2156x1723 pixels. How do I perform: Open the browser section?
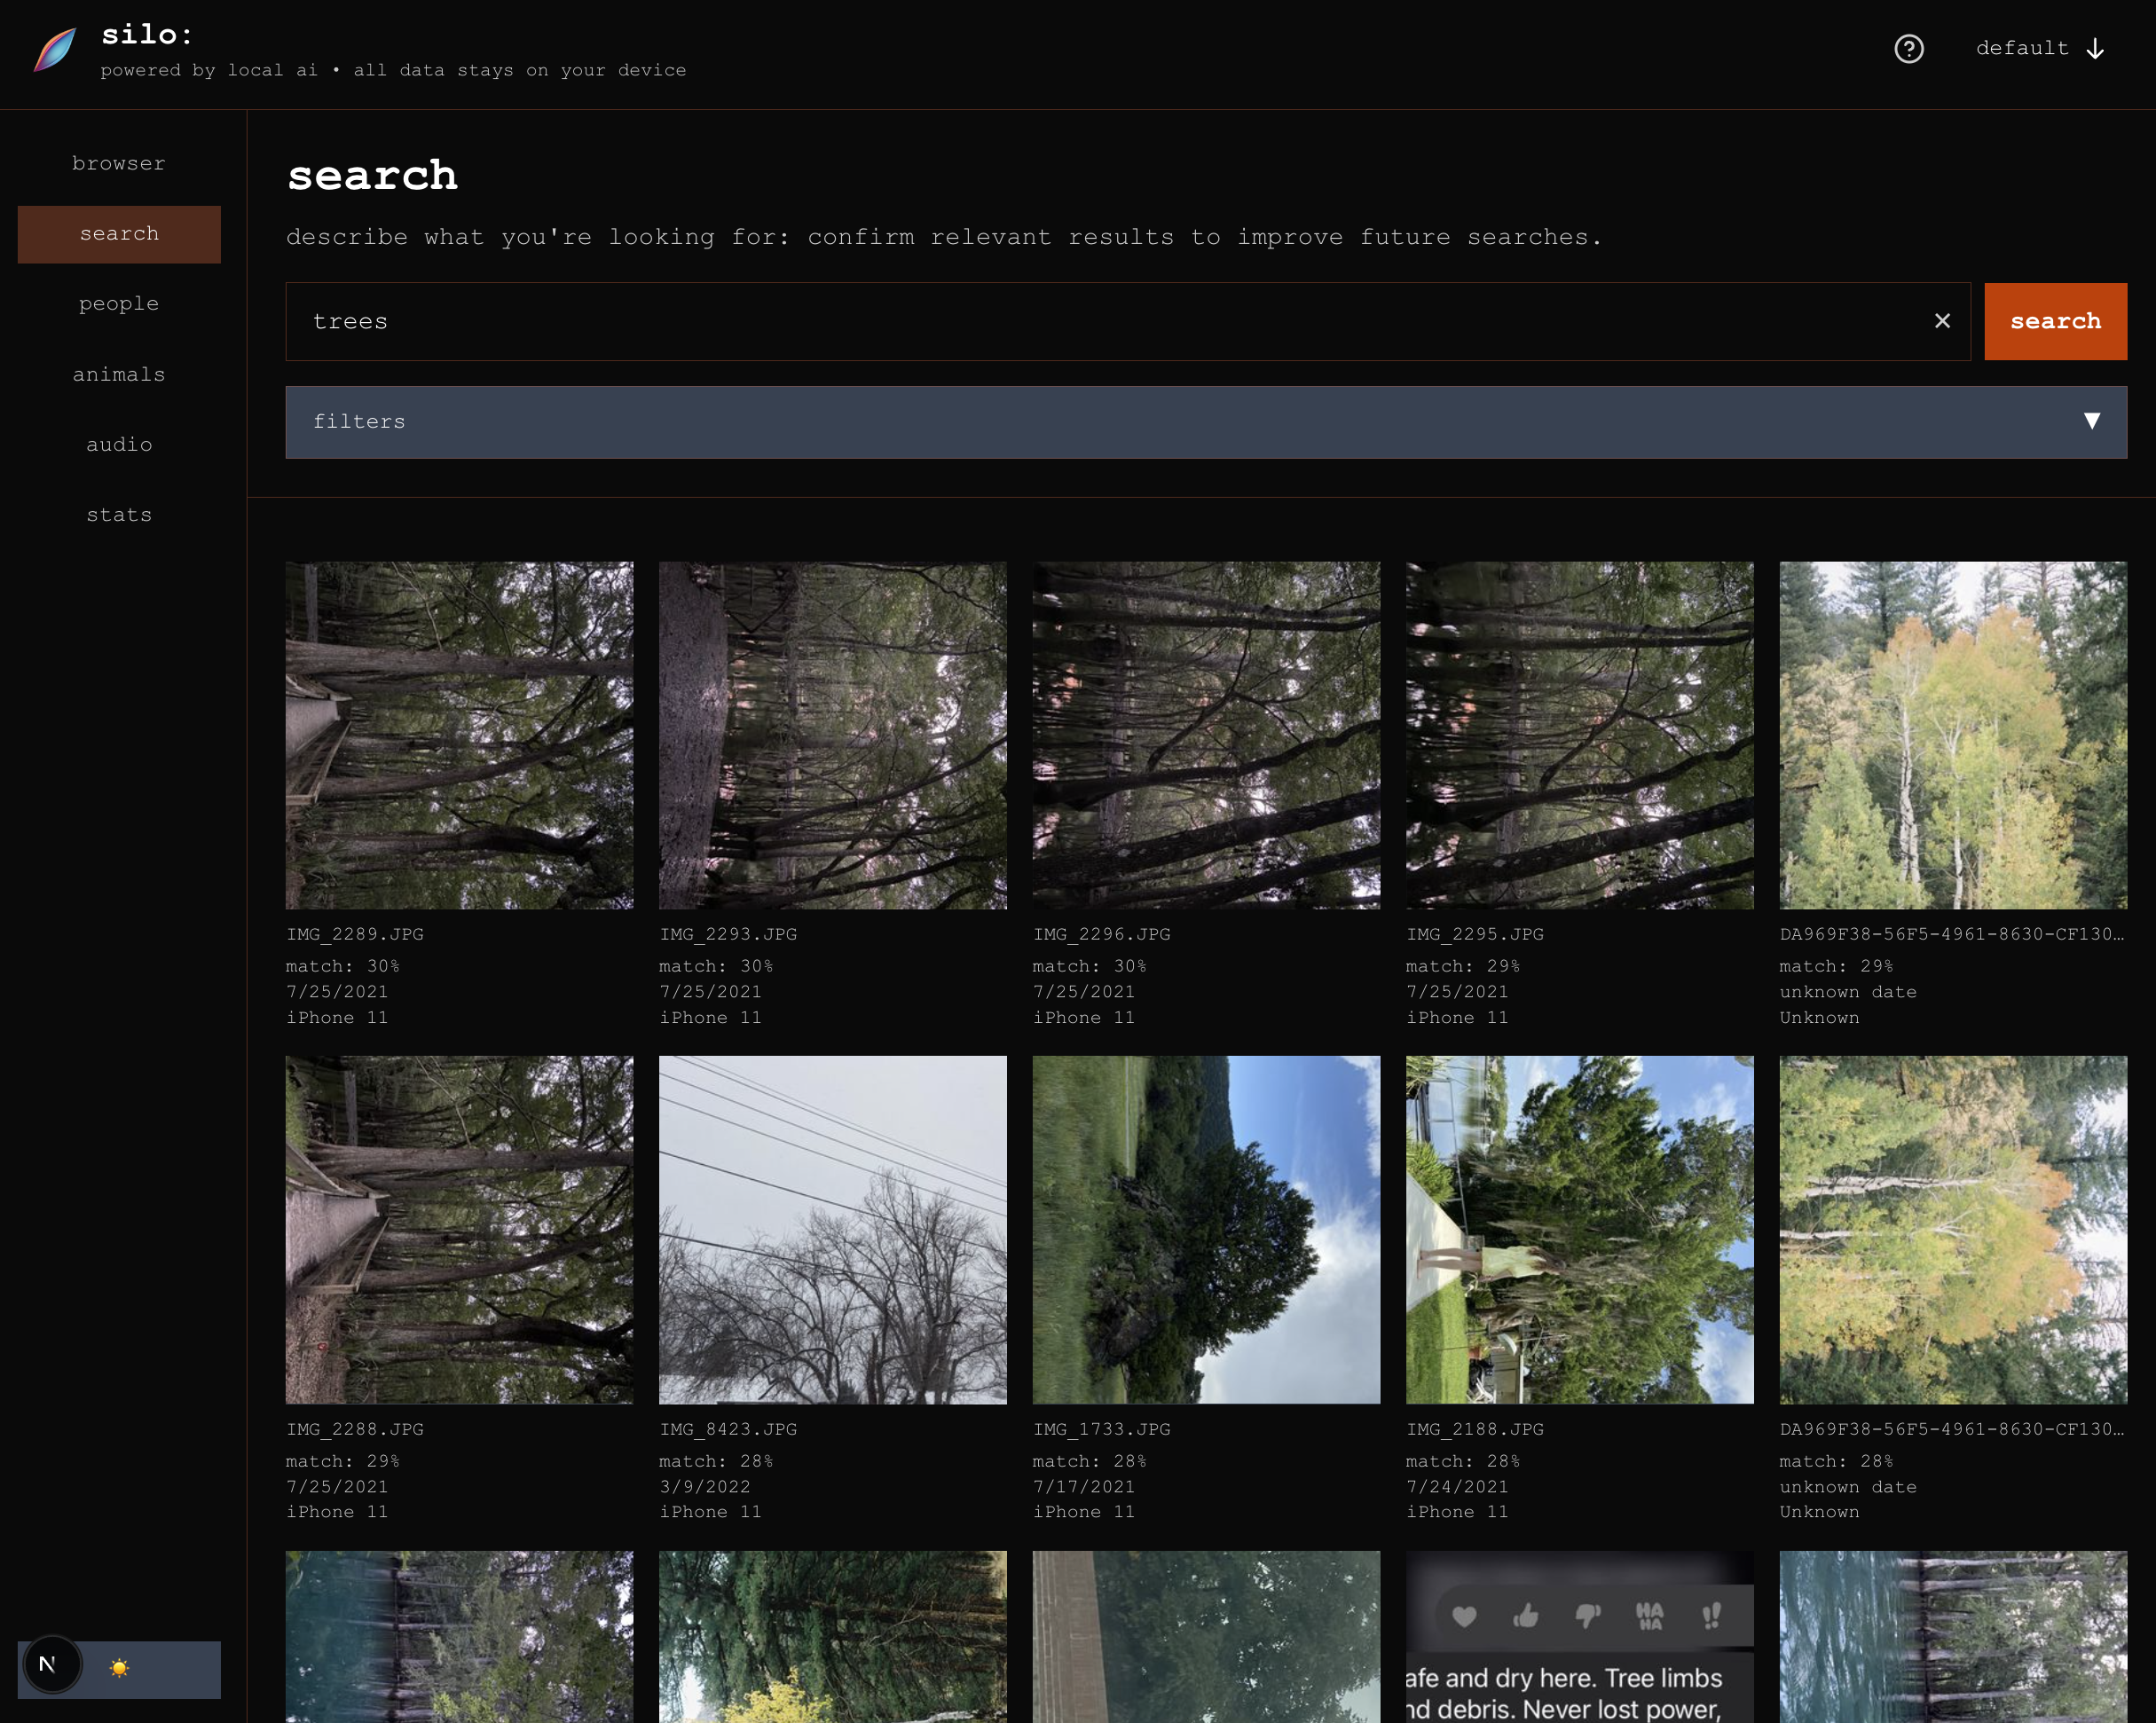tap(118, 163)
